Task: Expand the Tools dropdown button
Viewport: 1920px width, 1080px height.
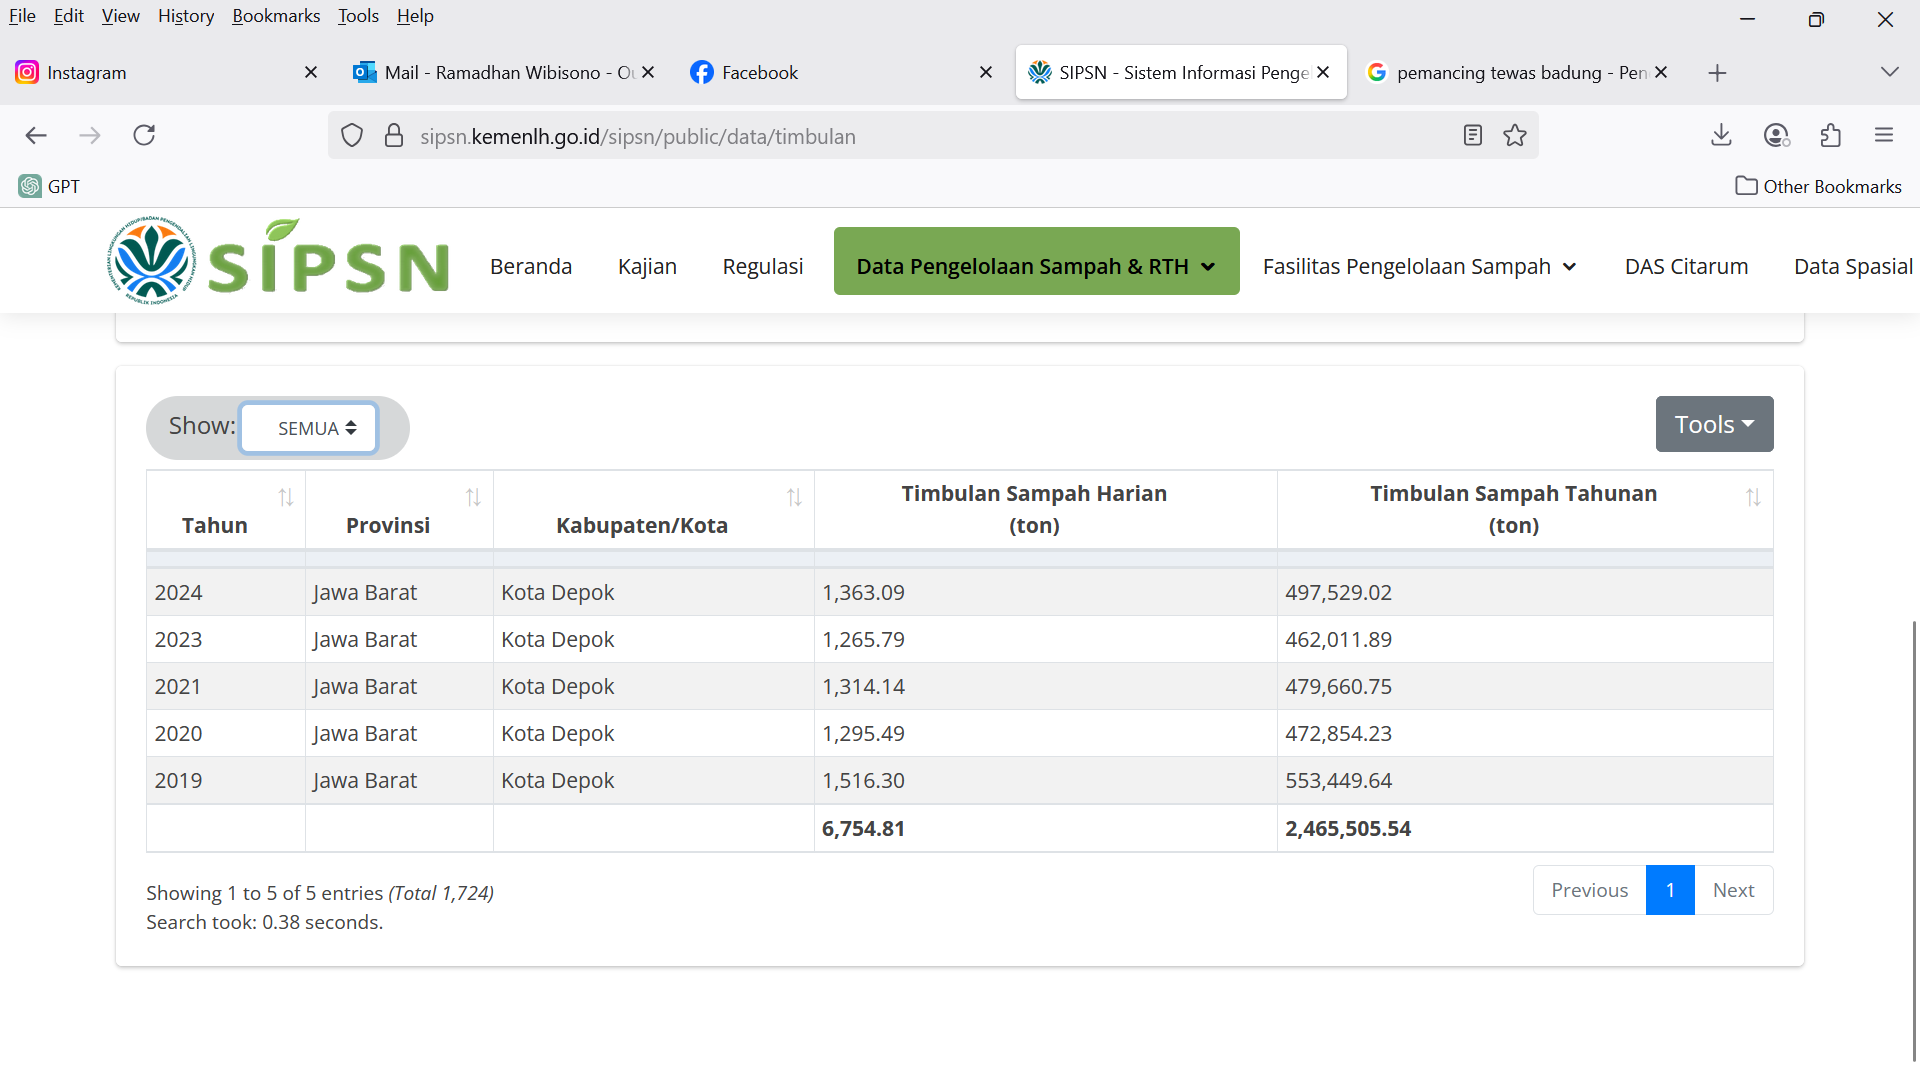Action: [1714, 424]
